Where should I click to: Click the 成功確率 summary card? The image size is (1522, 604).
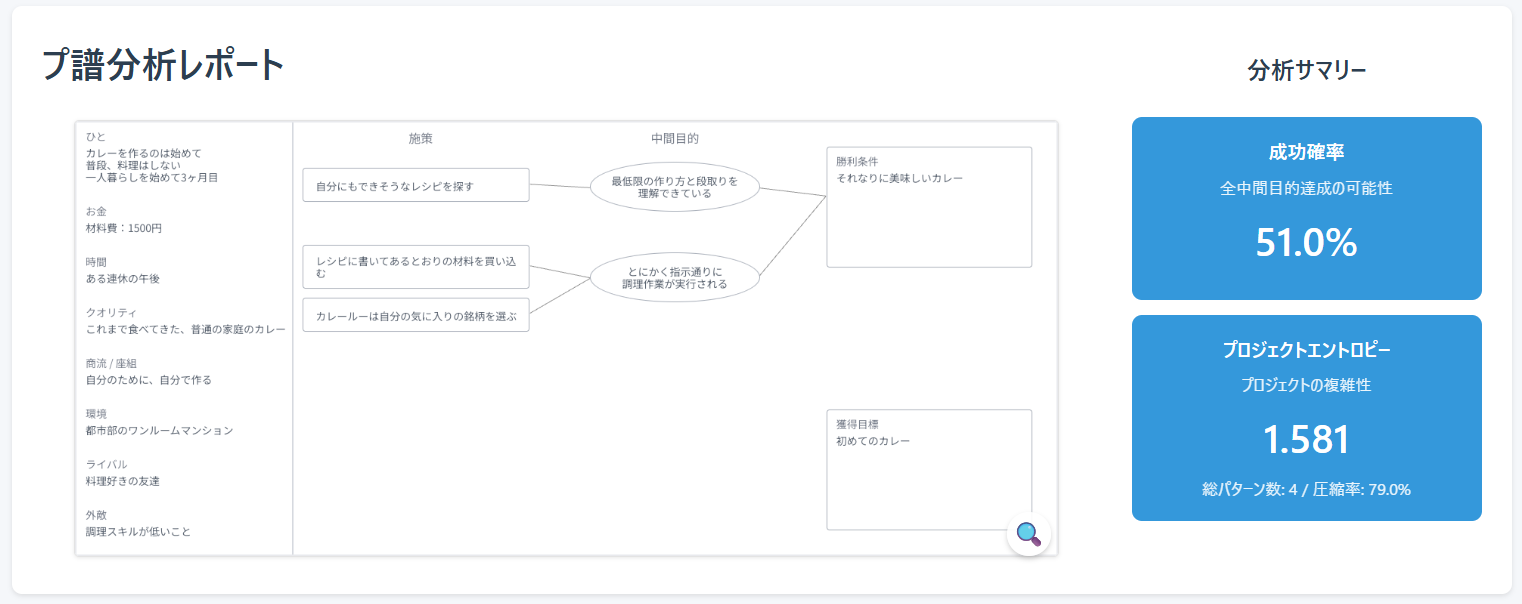coord(1306,208)
